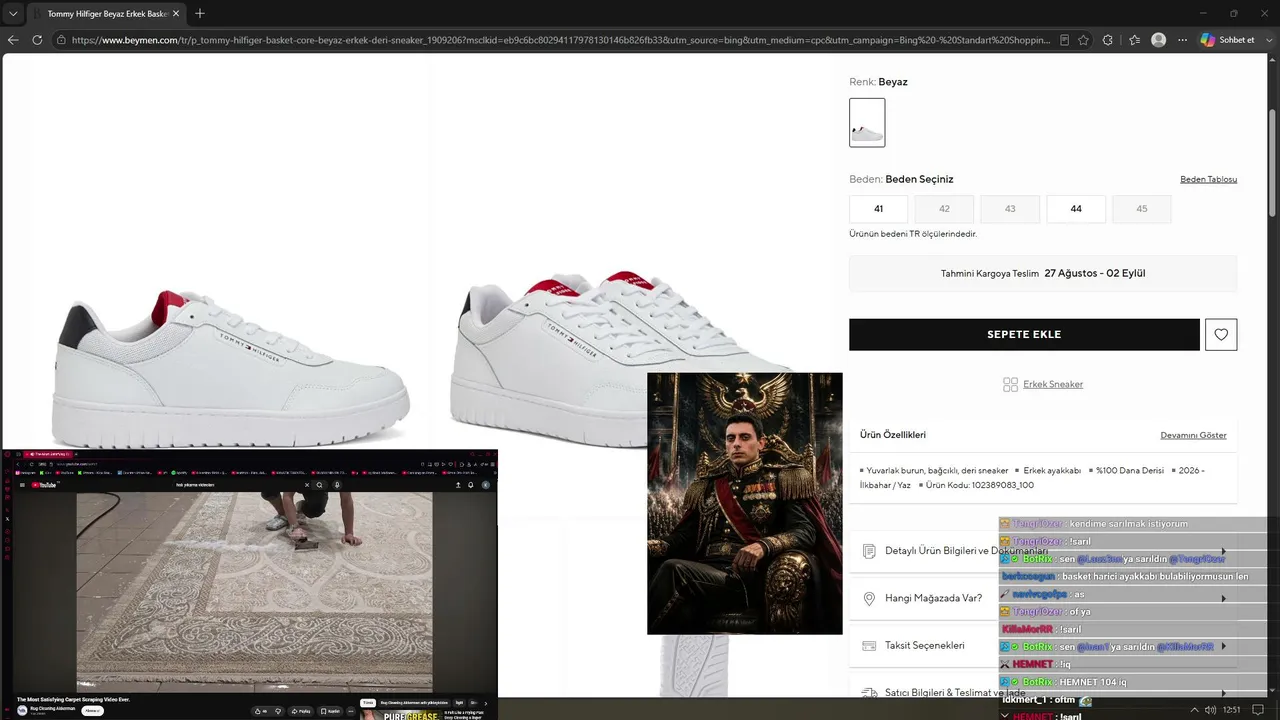Like the carpet scraping video
The image size is (1280, 720).
pos(262,711)
